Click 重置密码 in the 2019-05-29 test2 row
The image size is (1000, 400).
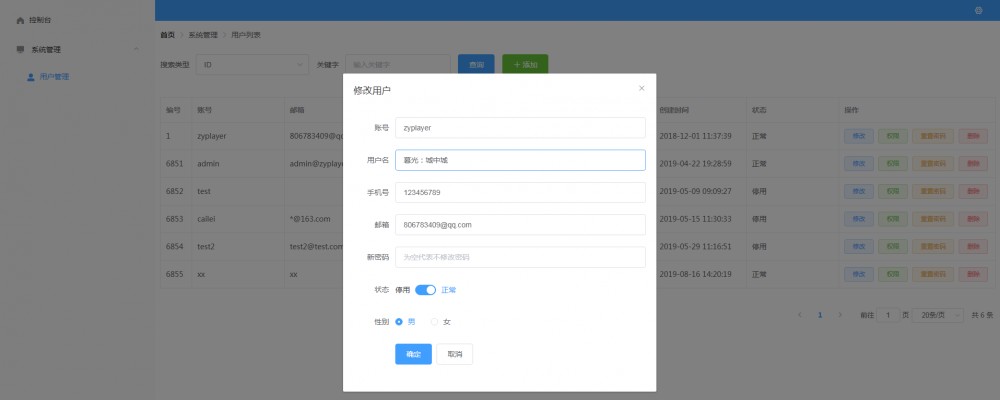933,246
